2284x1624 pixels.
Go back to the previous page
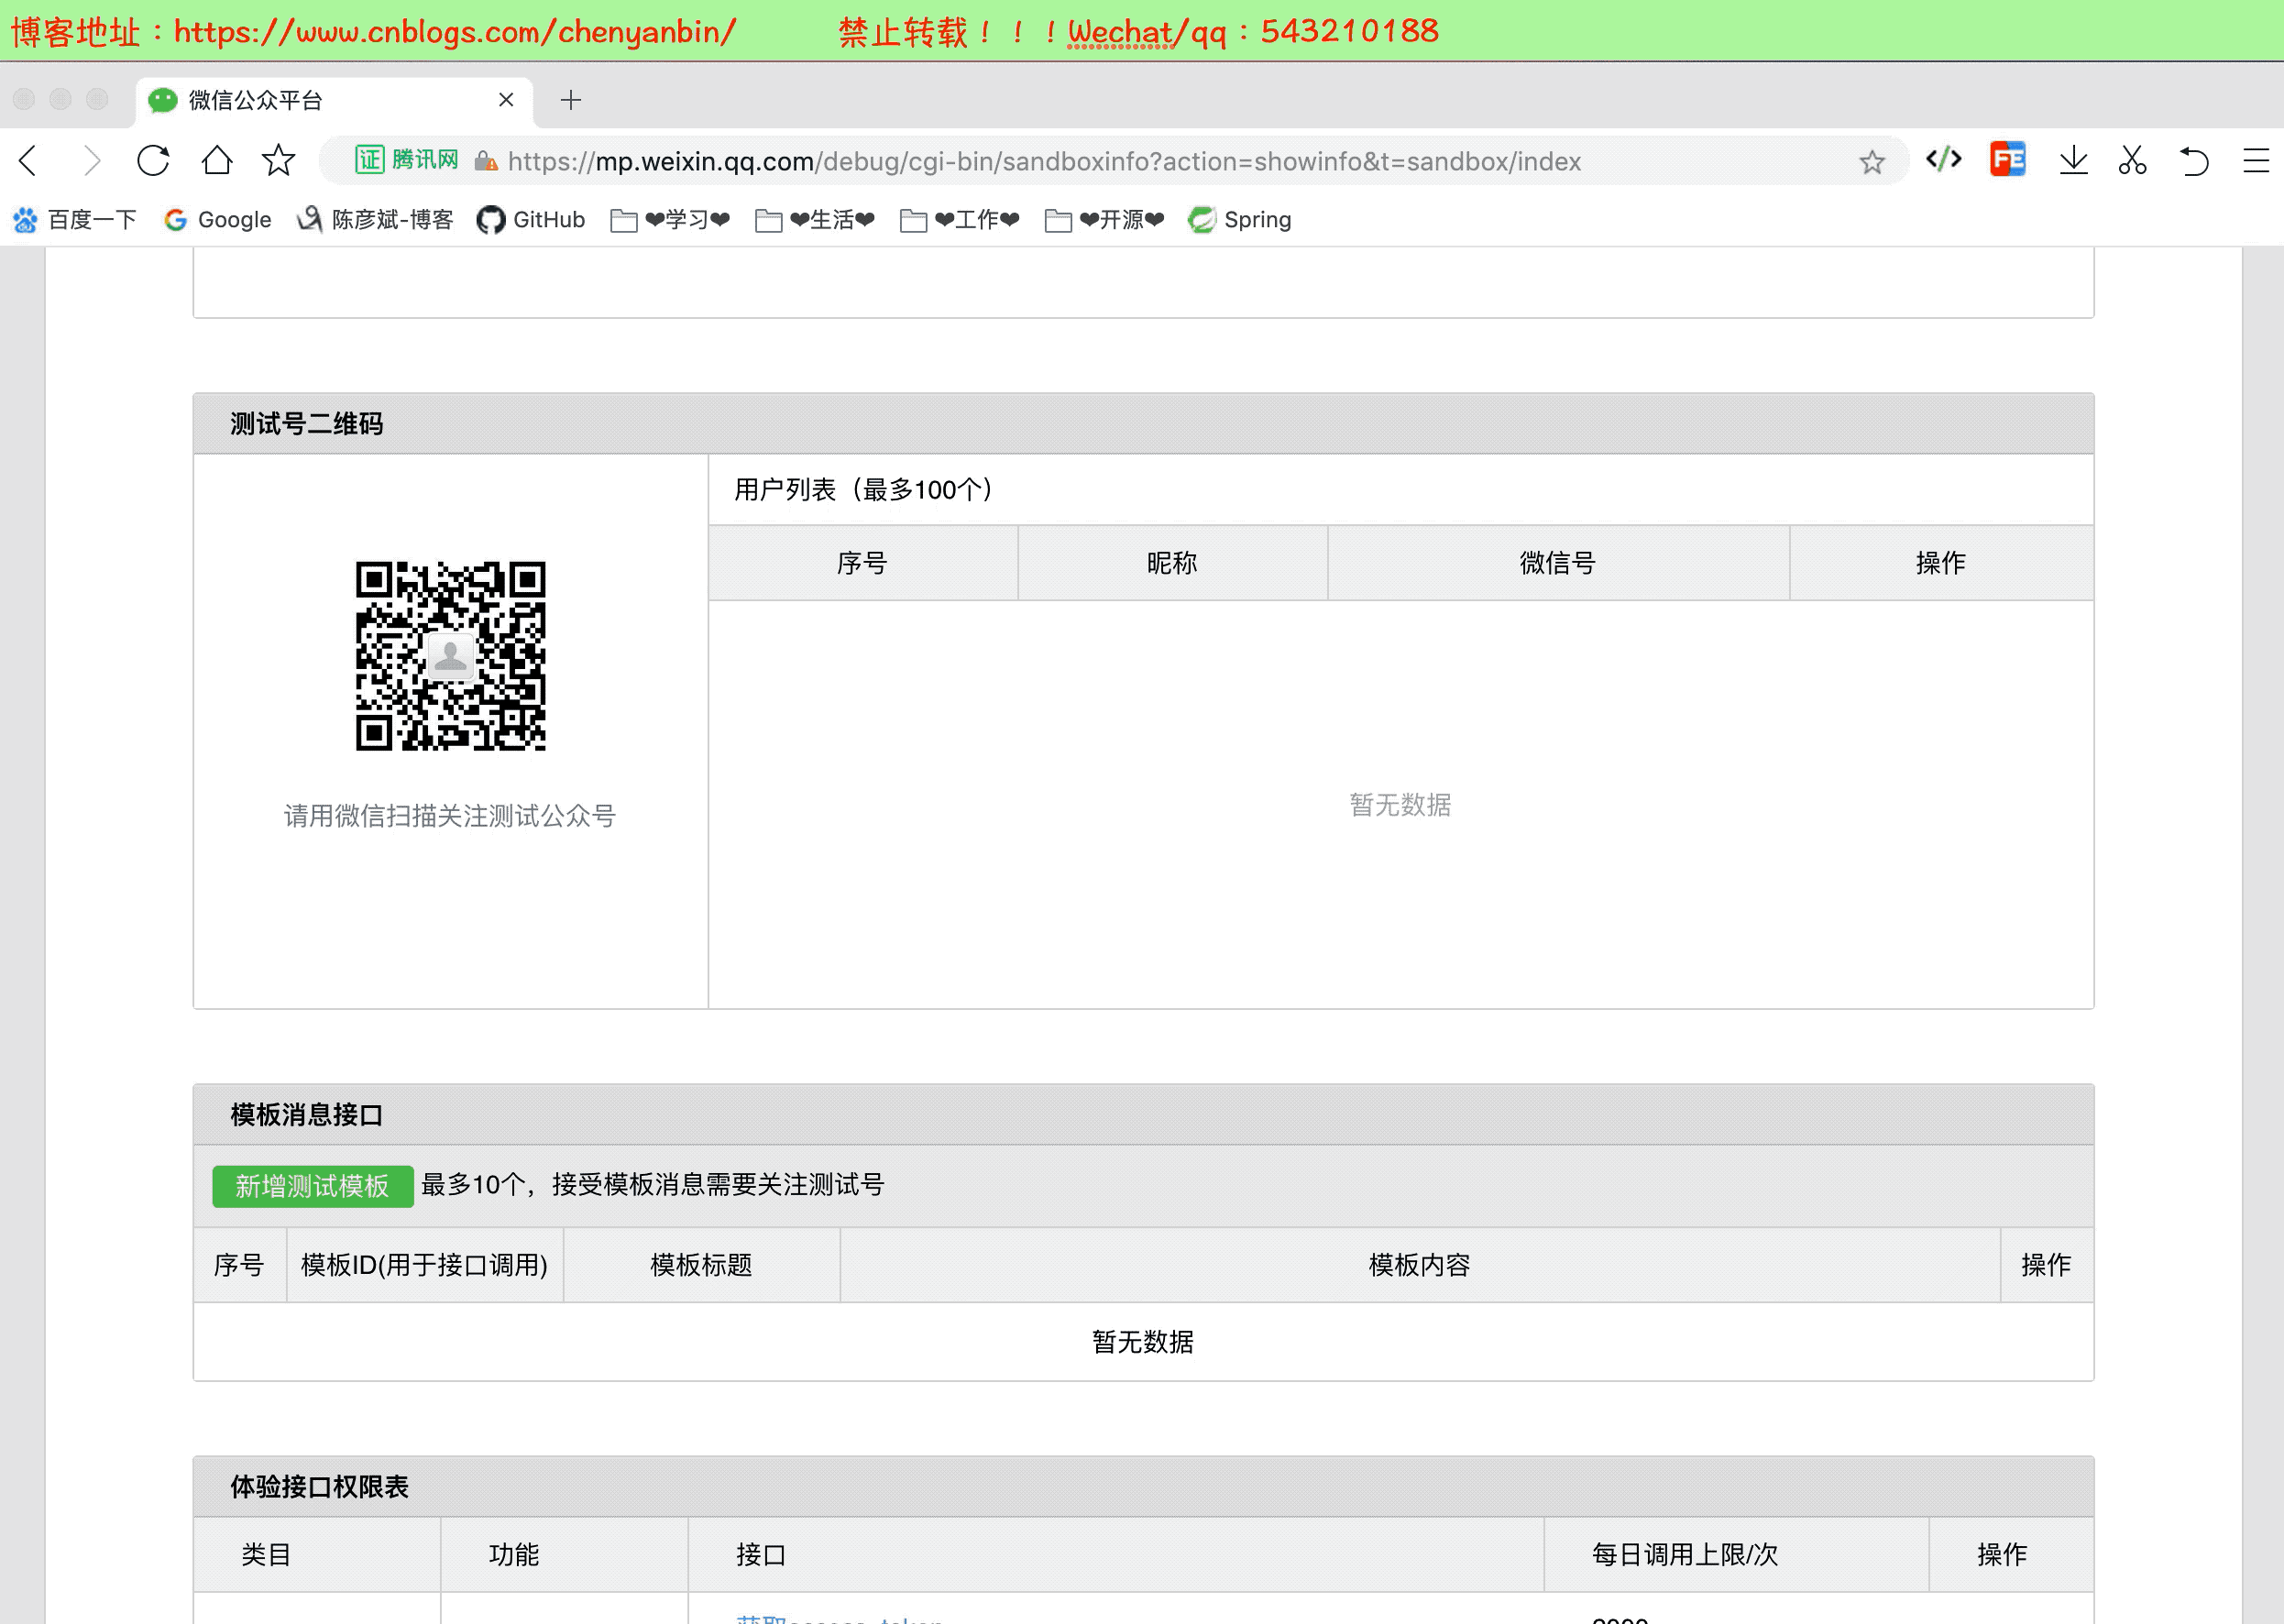[x=28, y=161]
